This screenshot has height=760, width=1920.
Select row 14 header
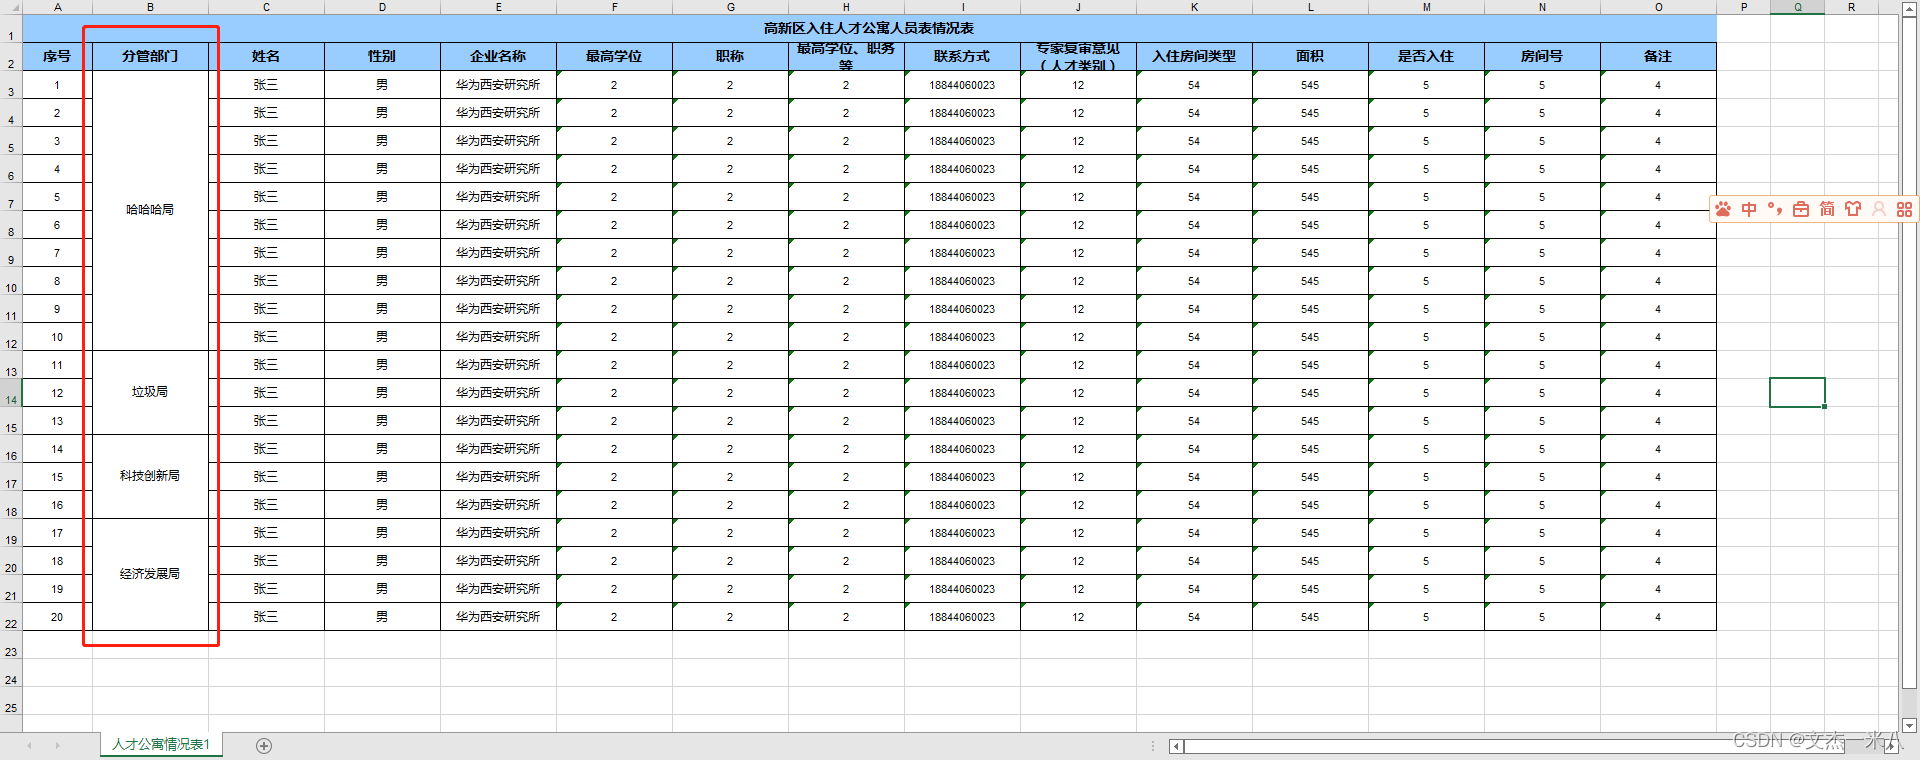pyautogui.click(x=11, y=393)
